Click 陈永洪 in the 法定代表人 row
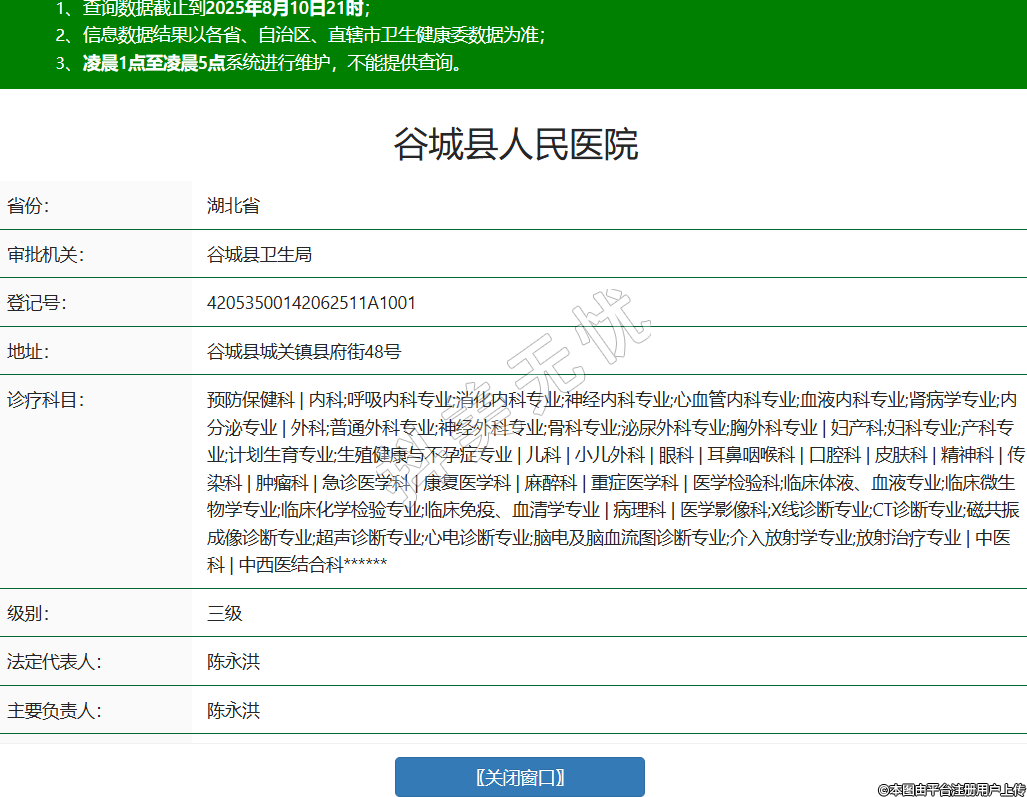 coord(233,662)
